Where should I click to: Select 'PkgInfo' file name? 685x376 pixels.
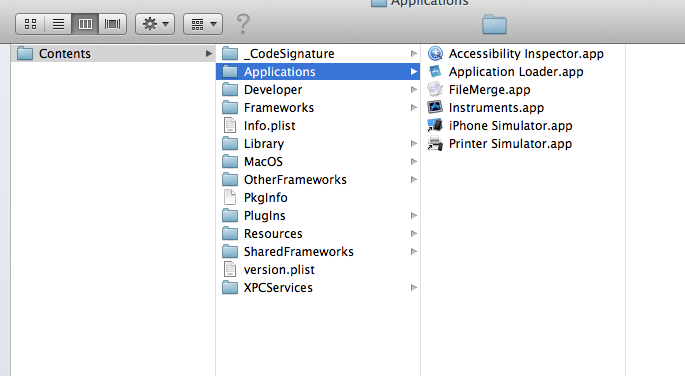[x=266, y=197]
